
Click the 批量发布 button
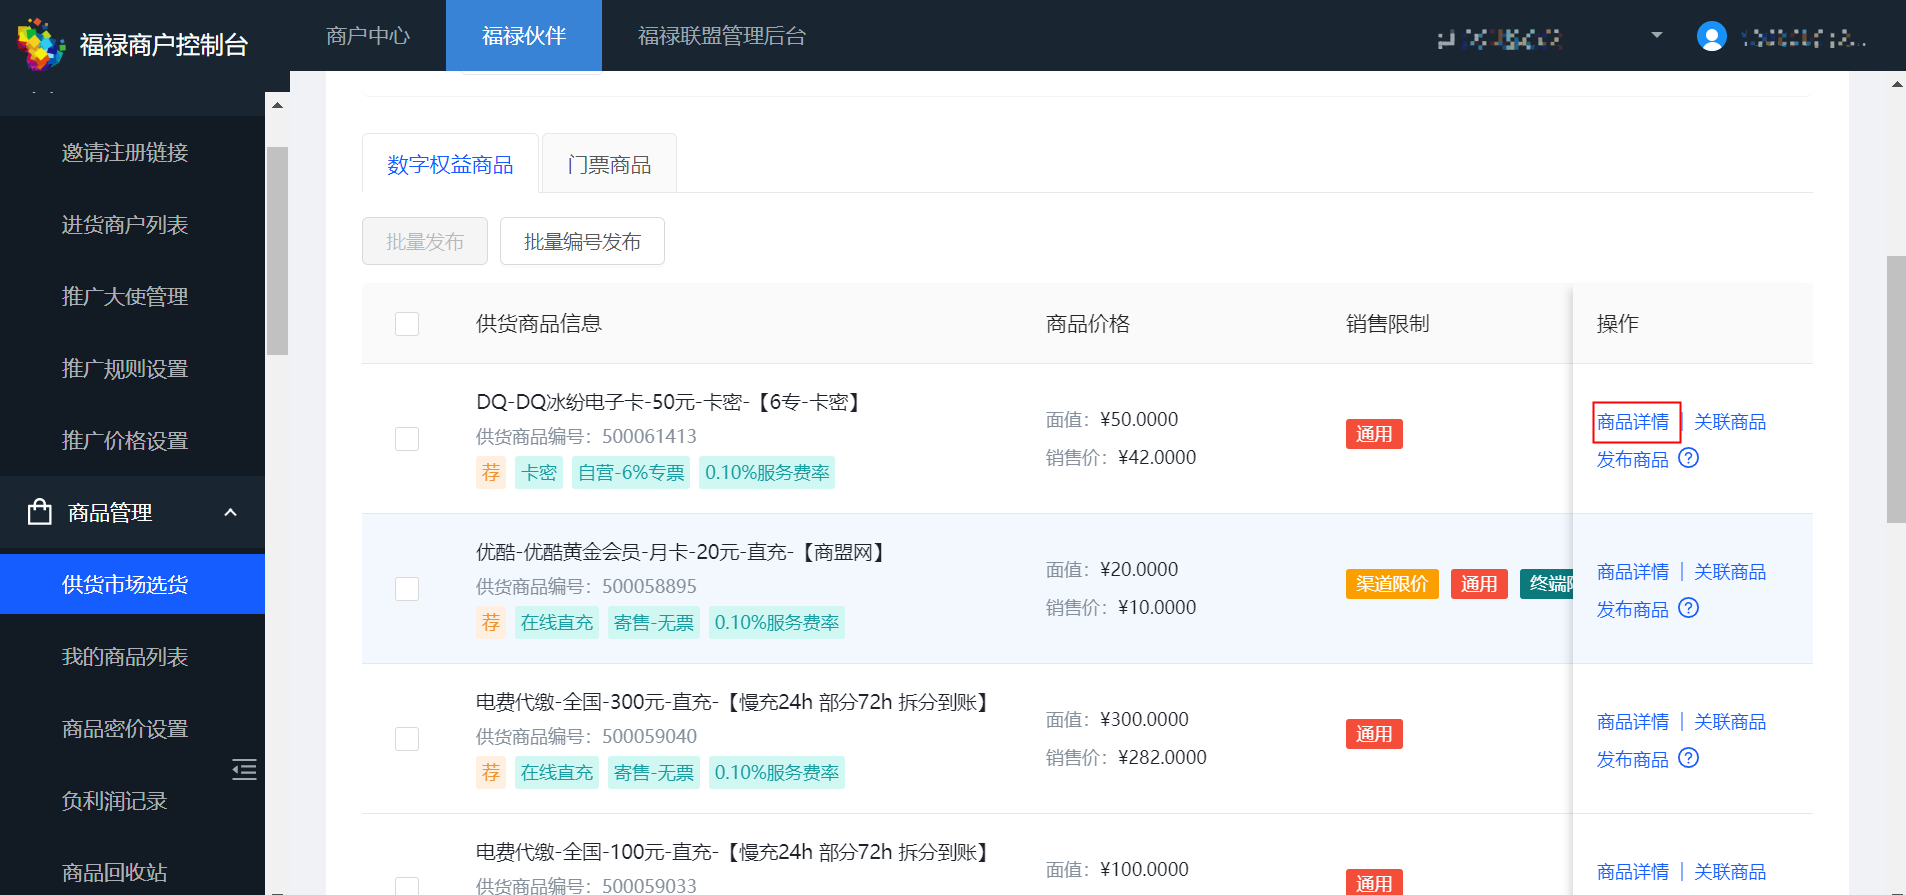pyautogui.click(x=425, y=241)
